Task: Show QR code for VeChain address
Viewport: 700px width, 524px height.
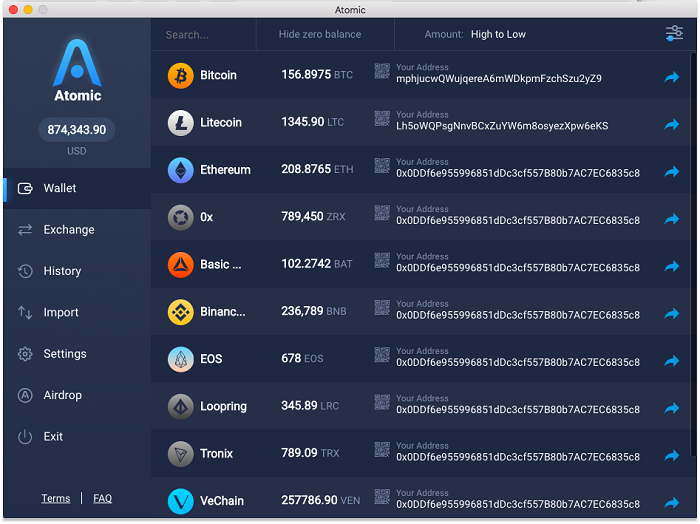Action: tap(382, 497)
